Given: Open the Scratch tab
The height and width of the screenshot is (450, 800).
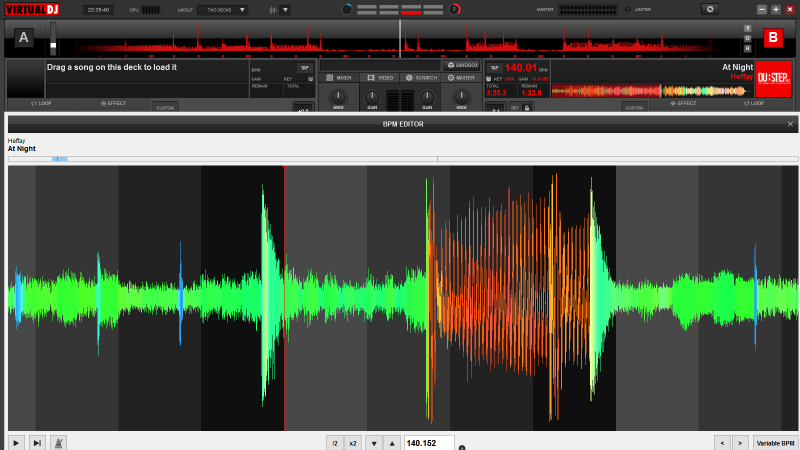Looking at the screenshot, I should tap(421, 78).
